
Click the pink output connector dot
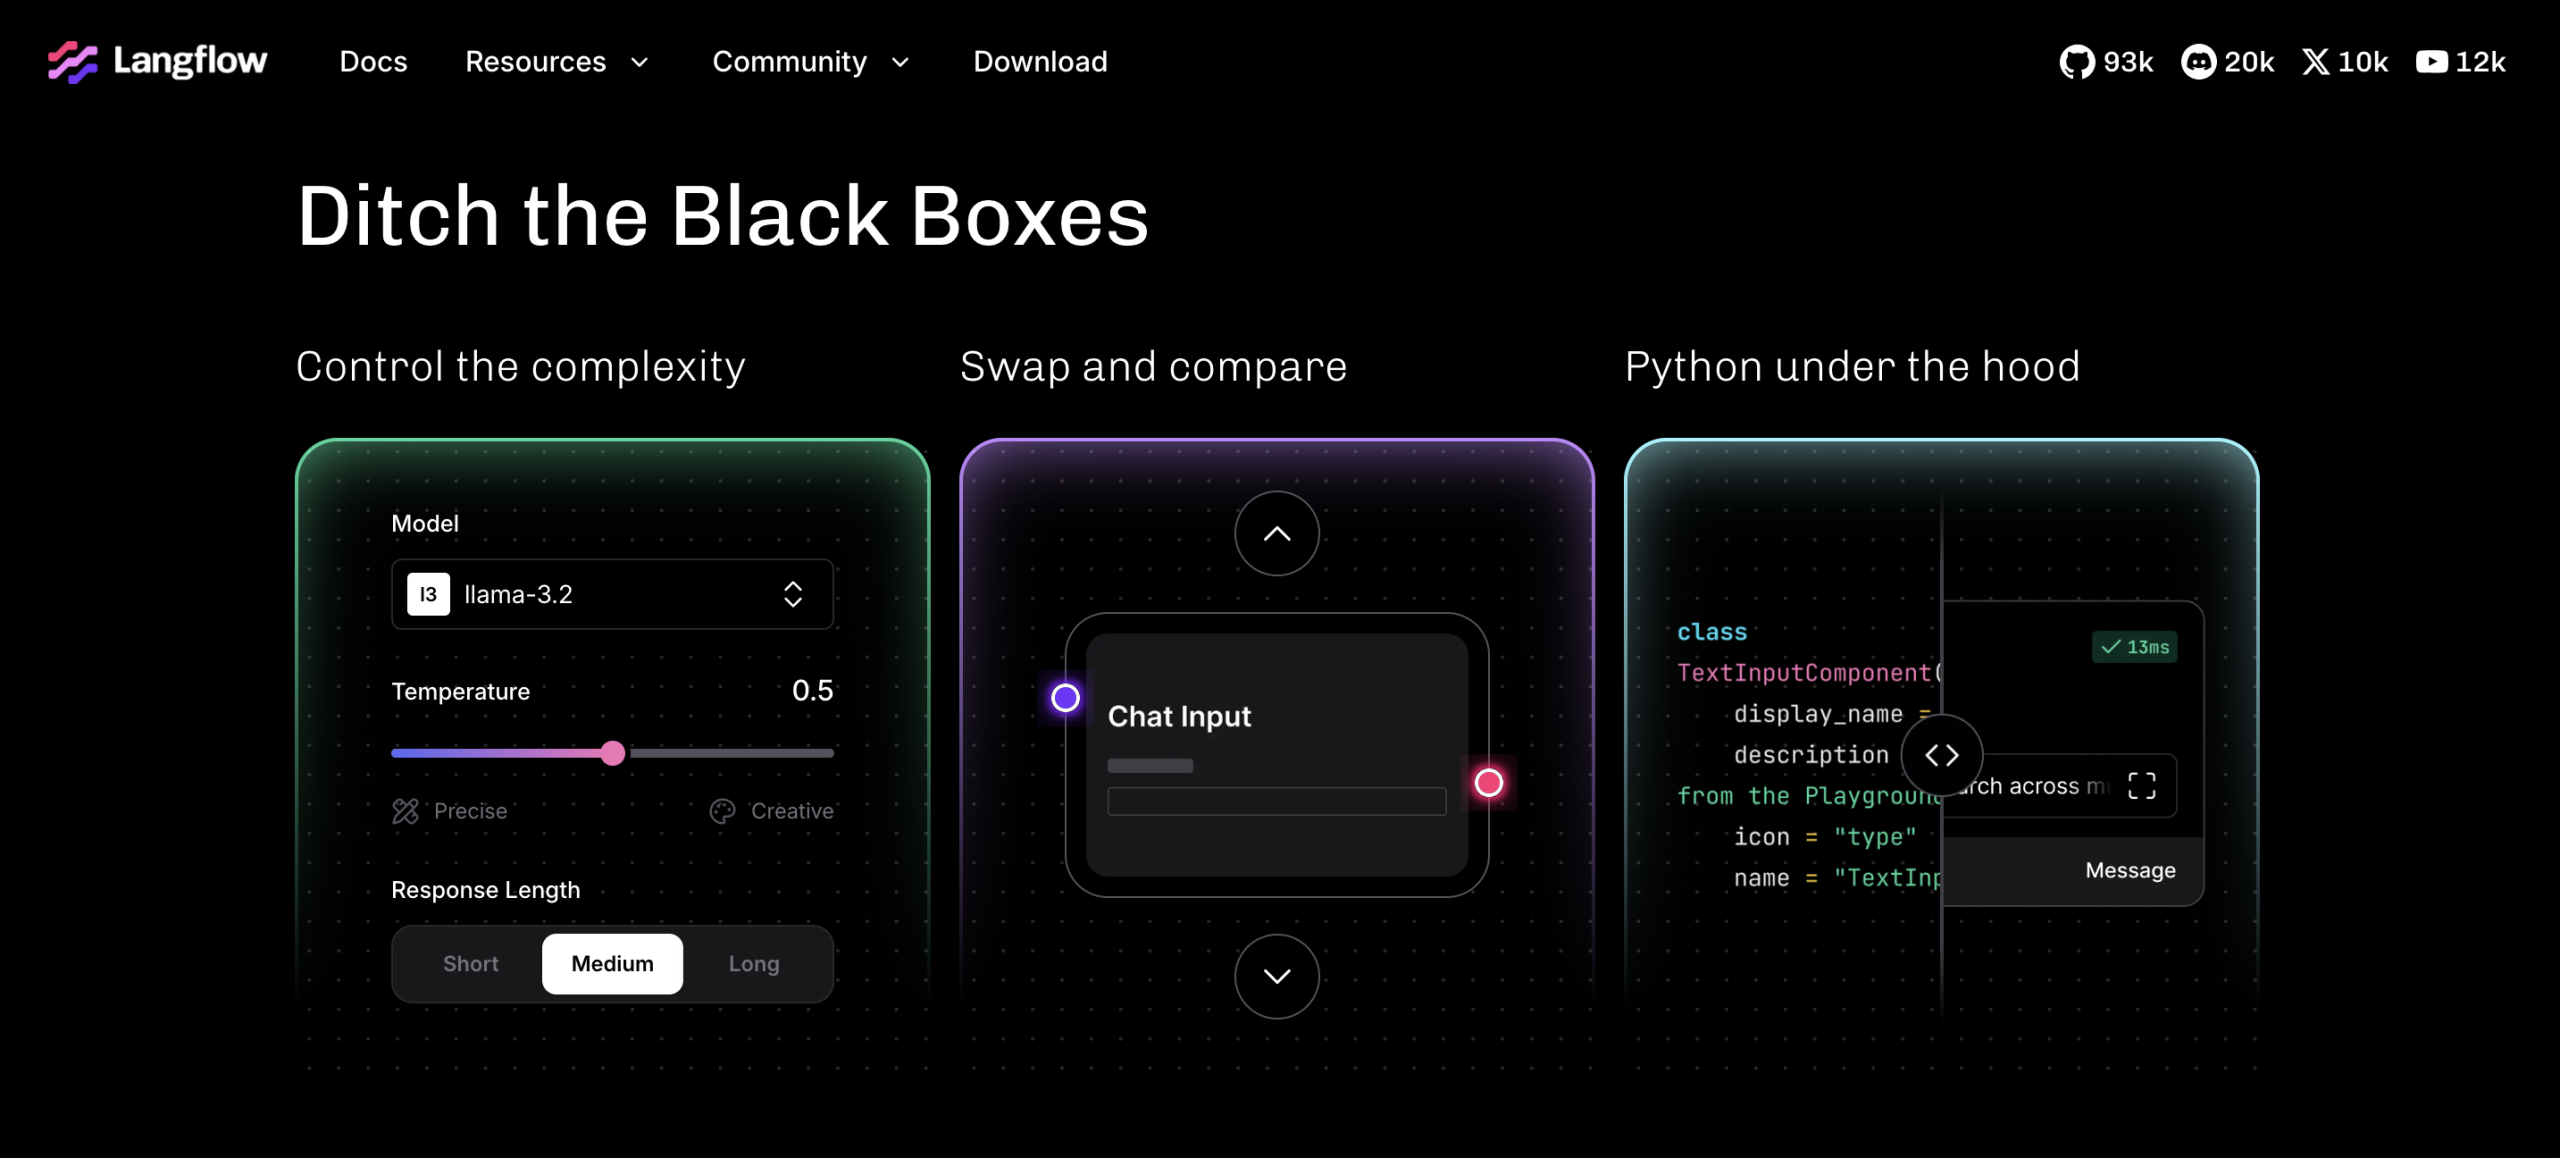coord(1488,782)
